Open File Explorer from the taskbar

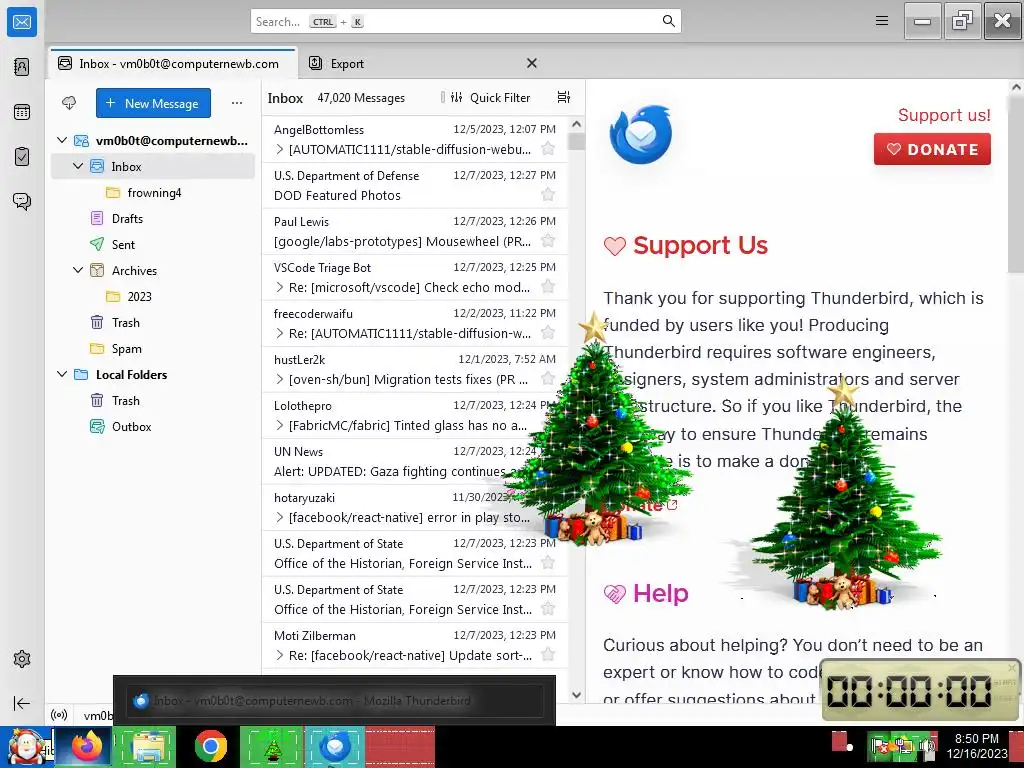[146, 746]
